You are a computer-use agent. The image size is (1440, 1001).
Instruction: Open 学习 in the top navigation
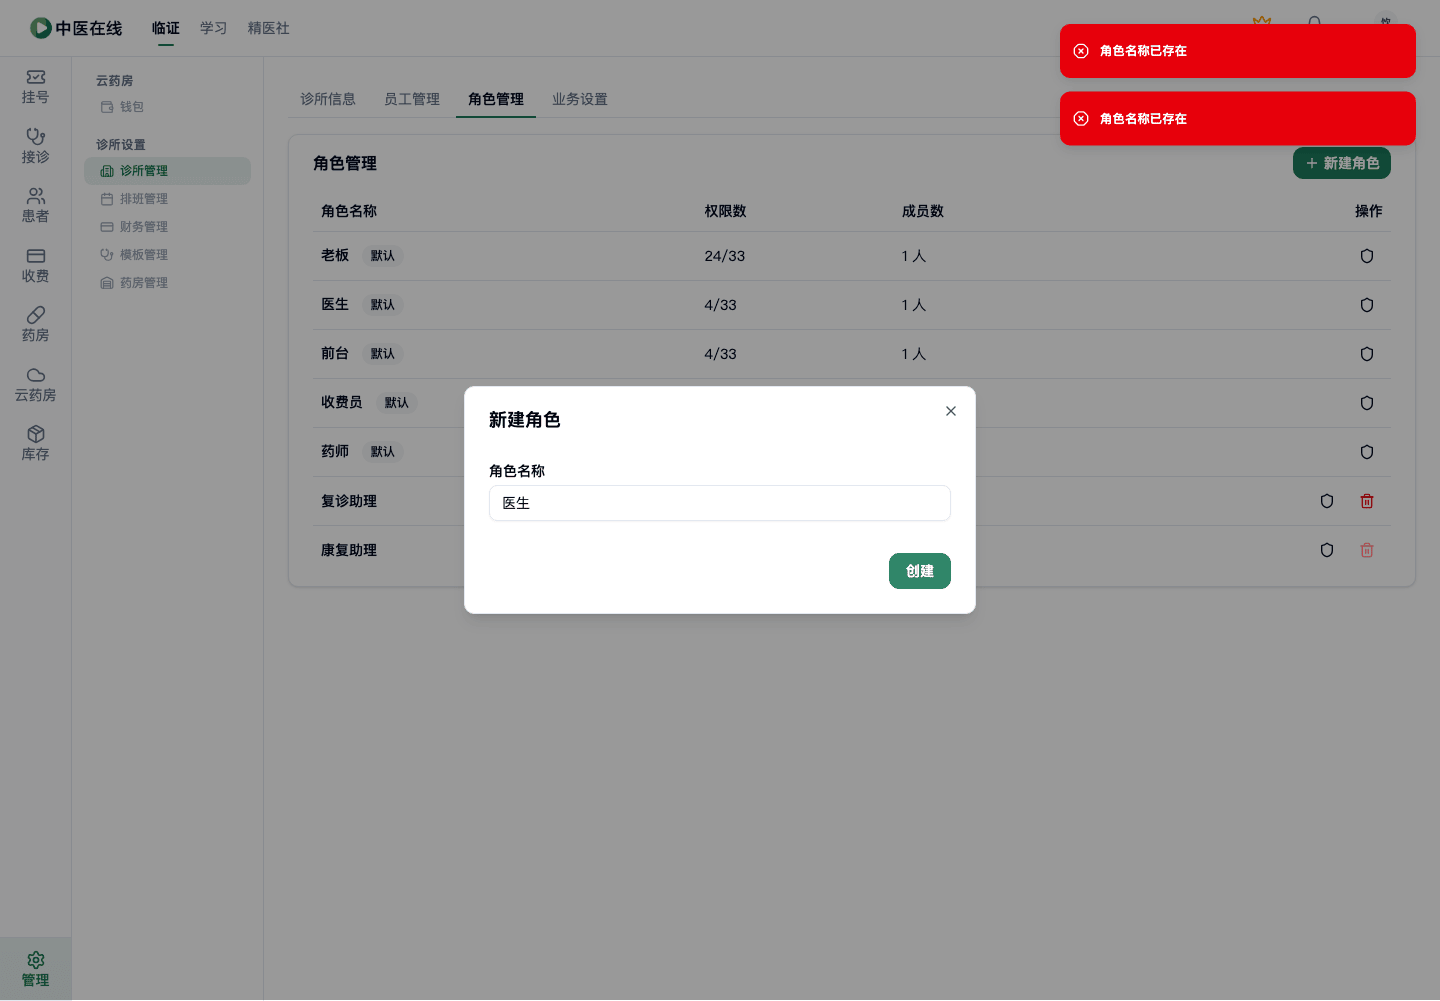coord(213,28)
